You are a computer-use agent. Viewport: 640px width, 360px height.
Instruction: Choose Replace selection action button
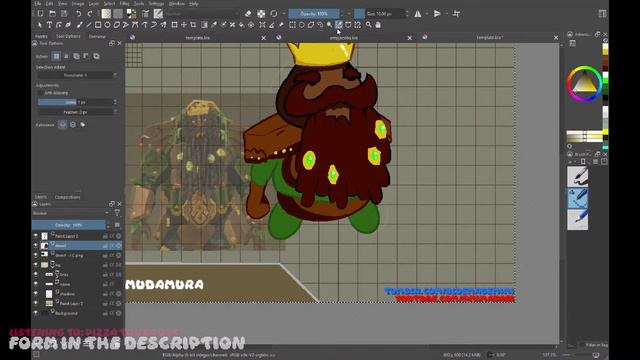pos(56,56)
